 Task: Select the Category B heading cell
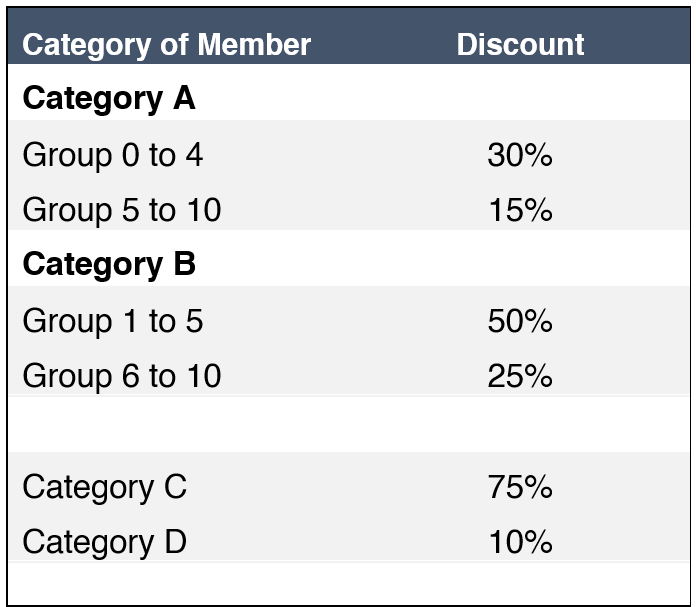109,265
